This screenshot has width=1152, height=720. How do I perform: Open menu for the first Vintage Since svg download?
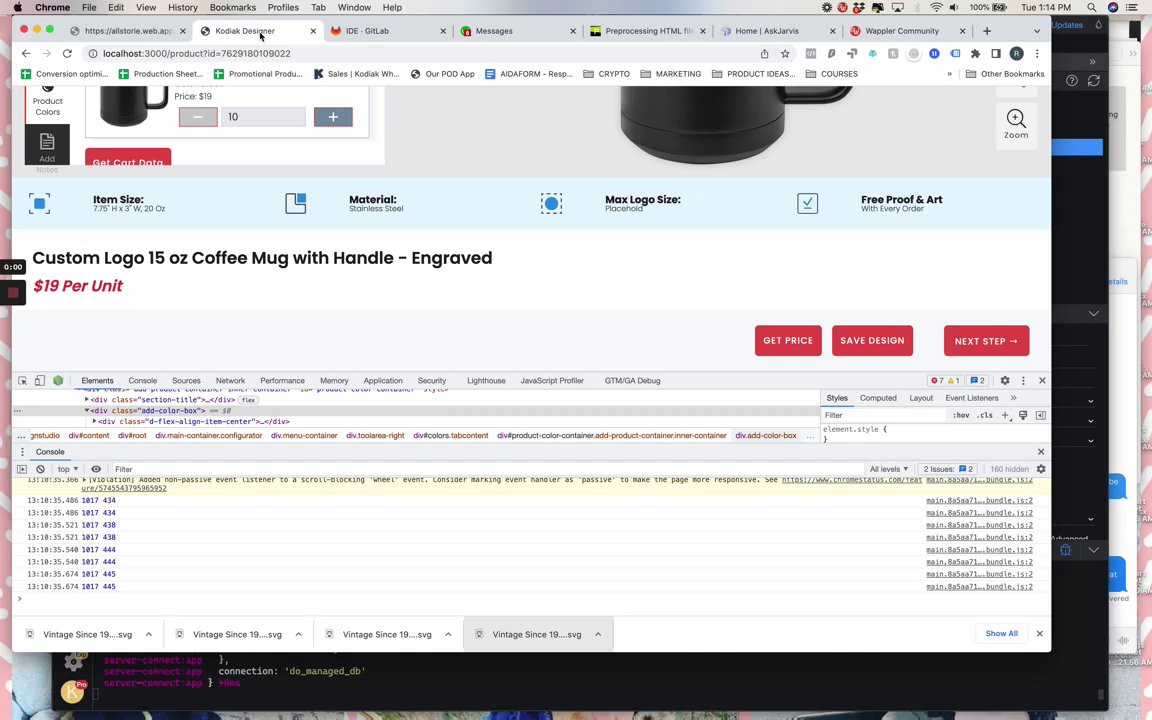click(x=148, y=634)
